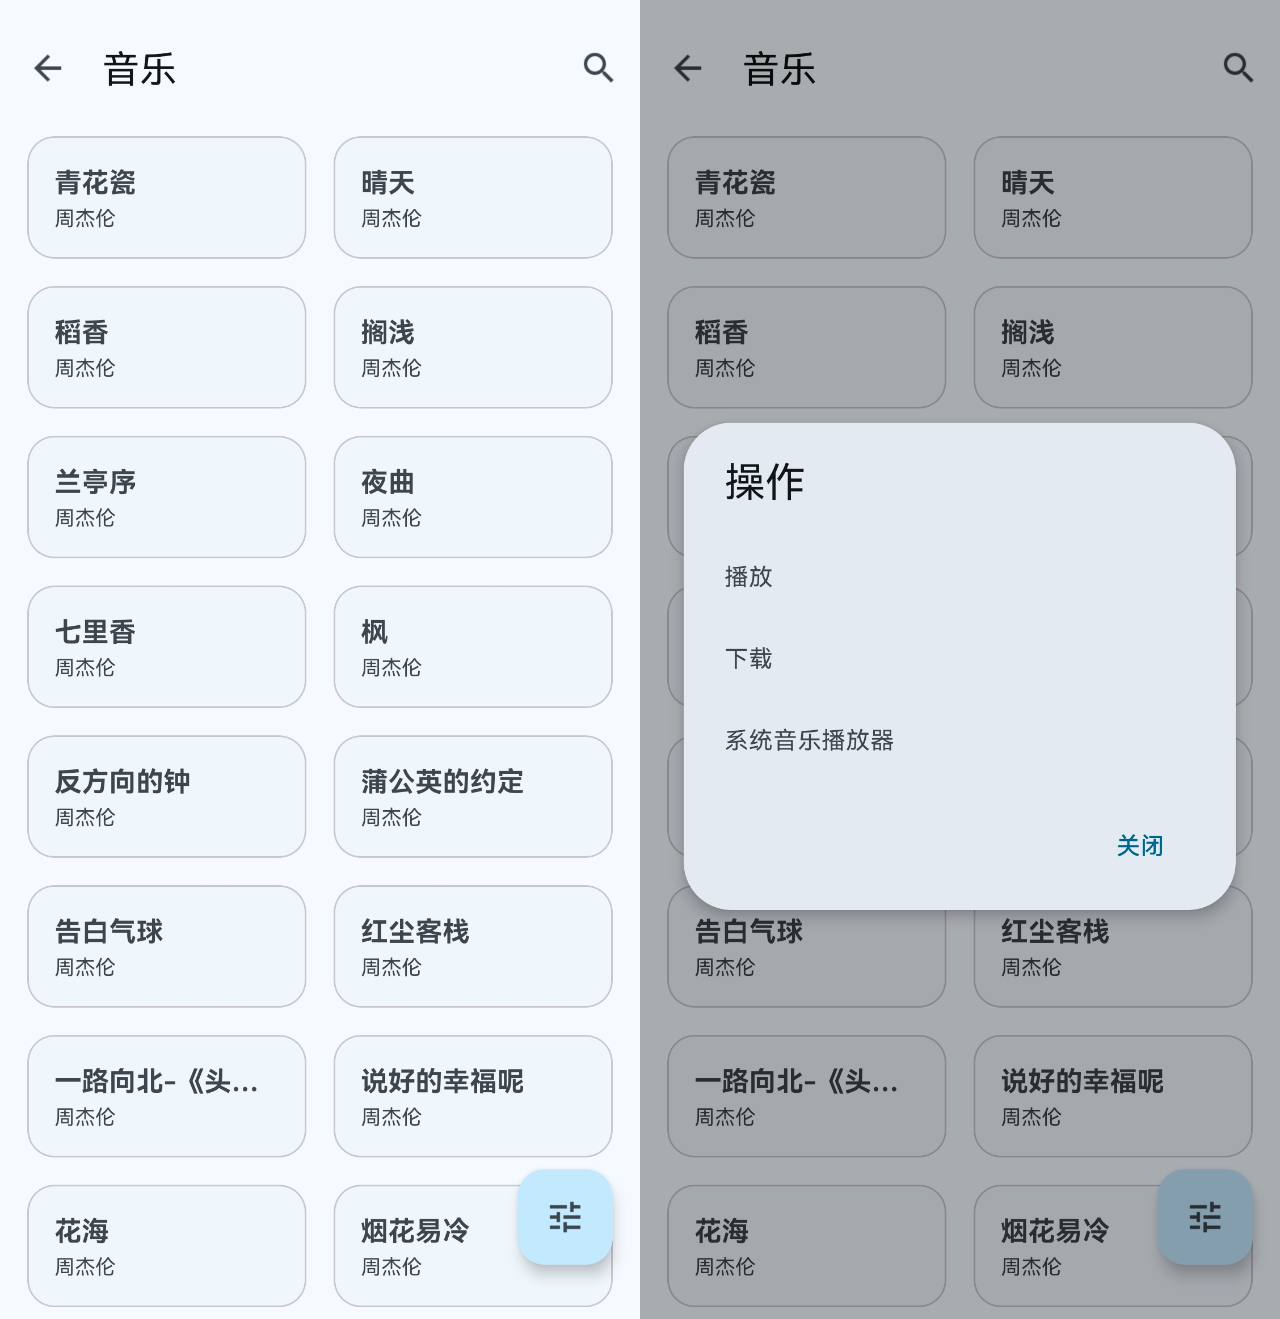
Task: Select the 稻香 song card on left screen
Action: 167,348
